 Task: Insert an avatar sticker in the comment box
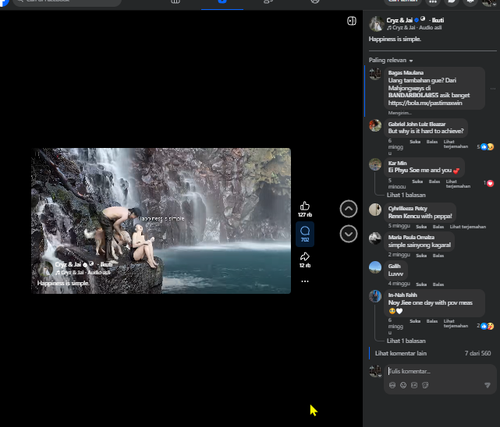392,385
